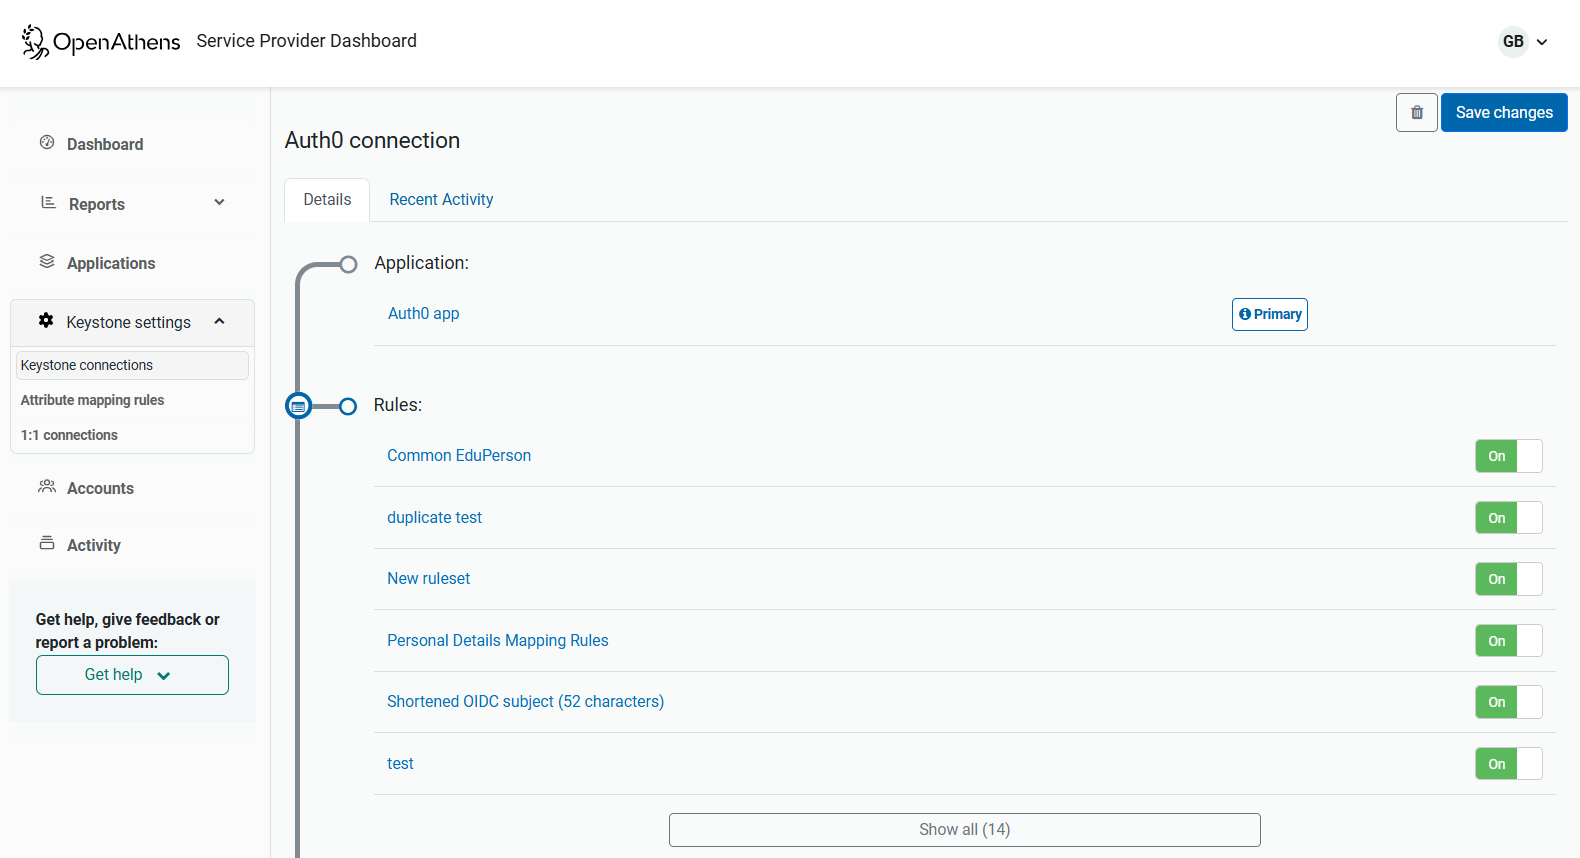Go to Dashboard in sidebar
This screenshot has height=858, width=1580.
(x=105, y=144)
